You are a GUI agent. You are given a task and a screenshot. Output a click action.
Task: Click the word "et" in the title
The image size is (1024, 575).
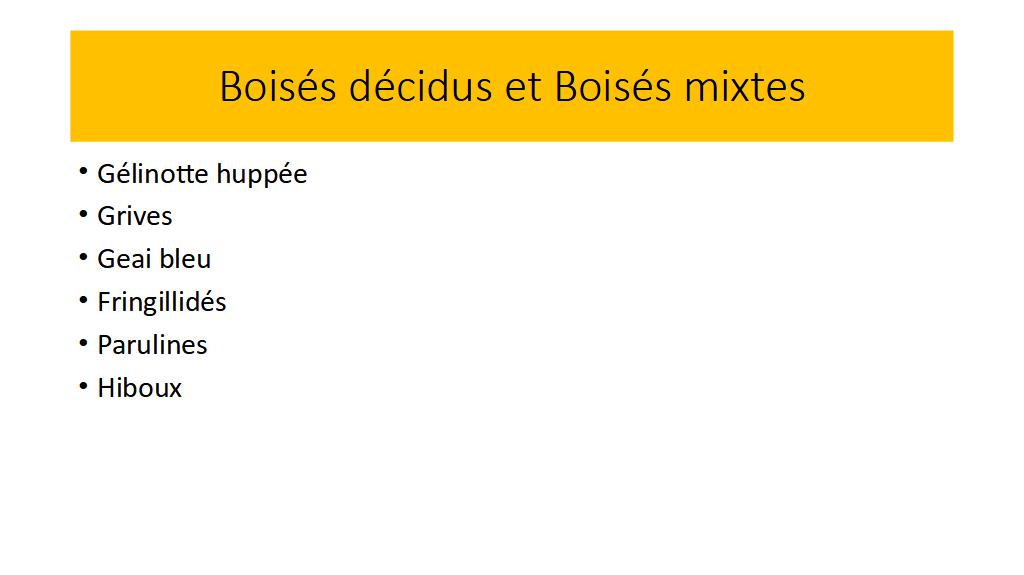(x=522, y=87)
